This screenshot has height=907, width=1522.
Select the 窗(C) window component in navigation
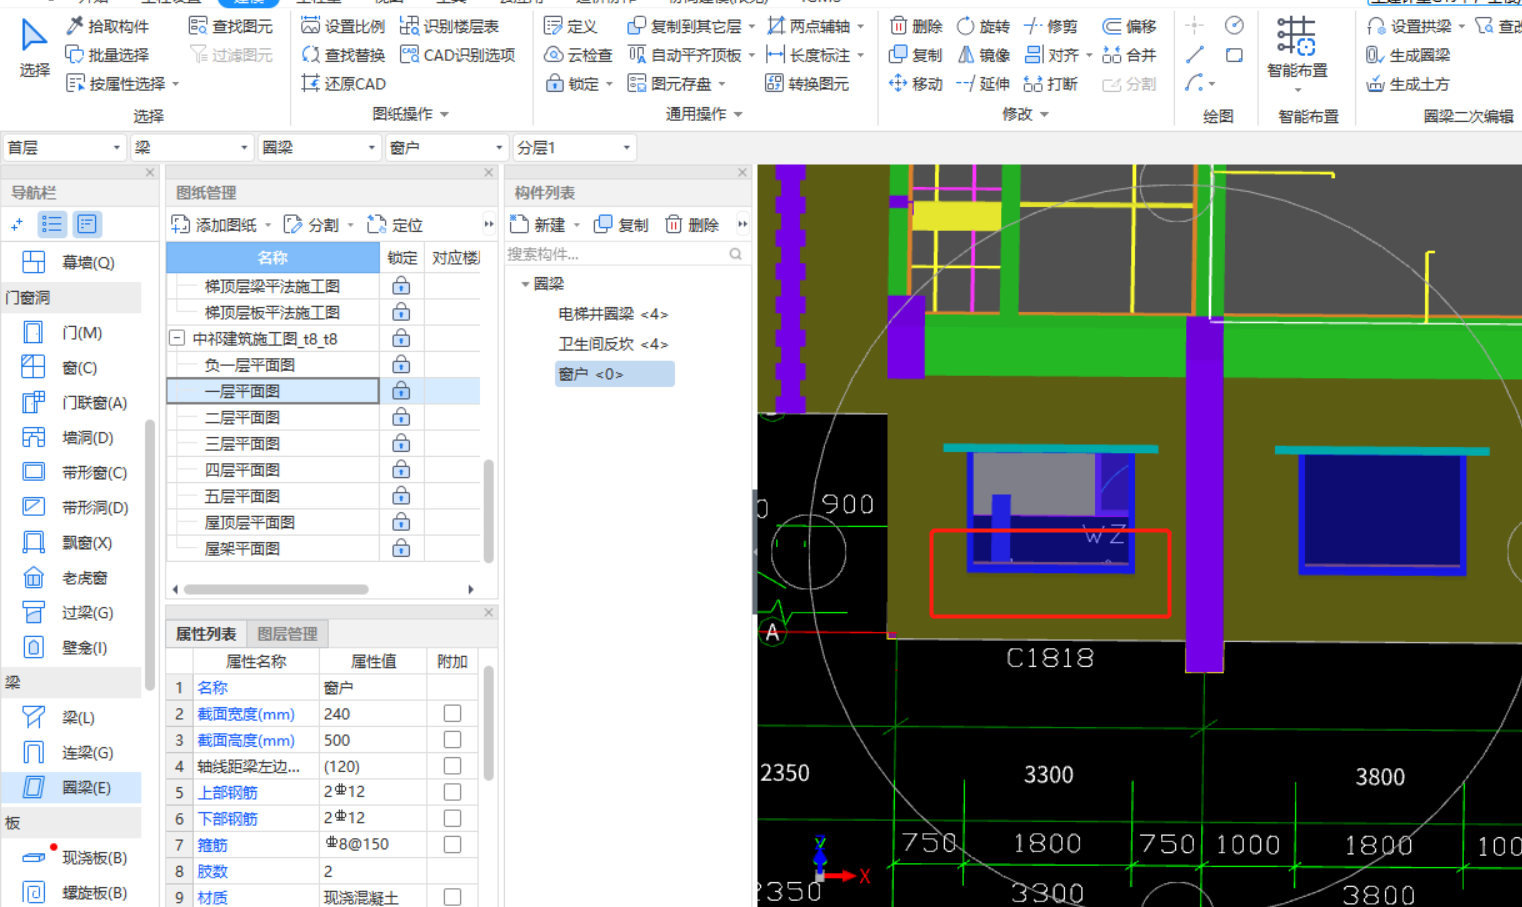pyautogui.click(x=62, y=367)
